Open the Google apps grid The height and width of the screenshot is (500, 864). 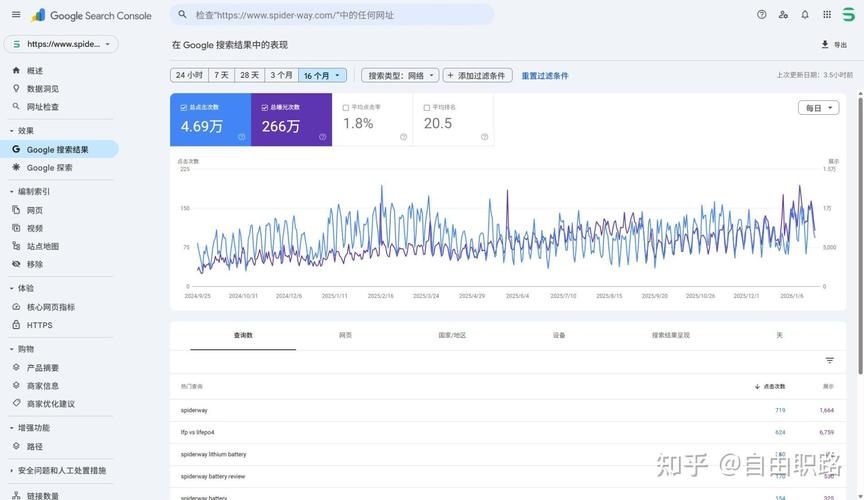pos(827,15)
